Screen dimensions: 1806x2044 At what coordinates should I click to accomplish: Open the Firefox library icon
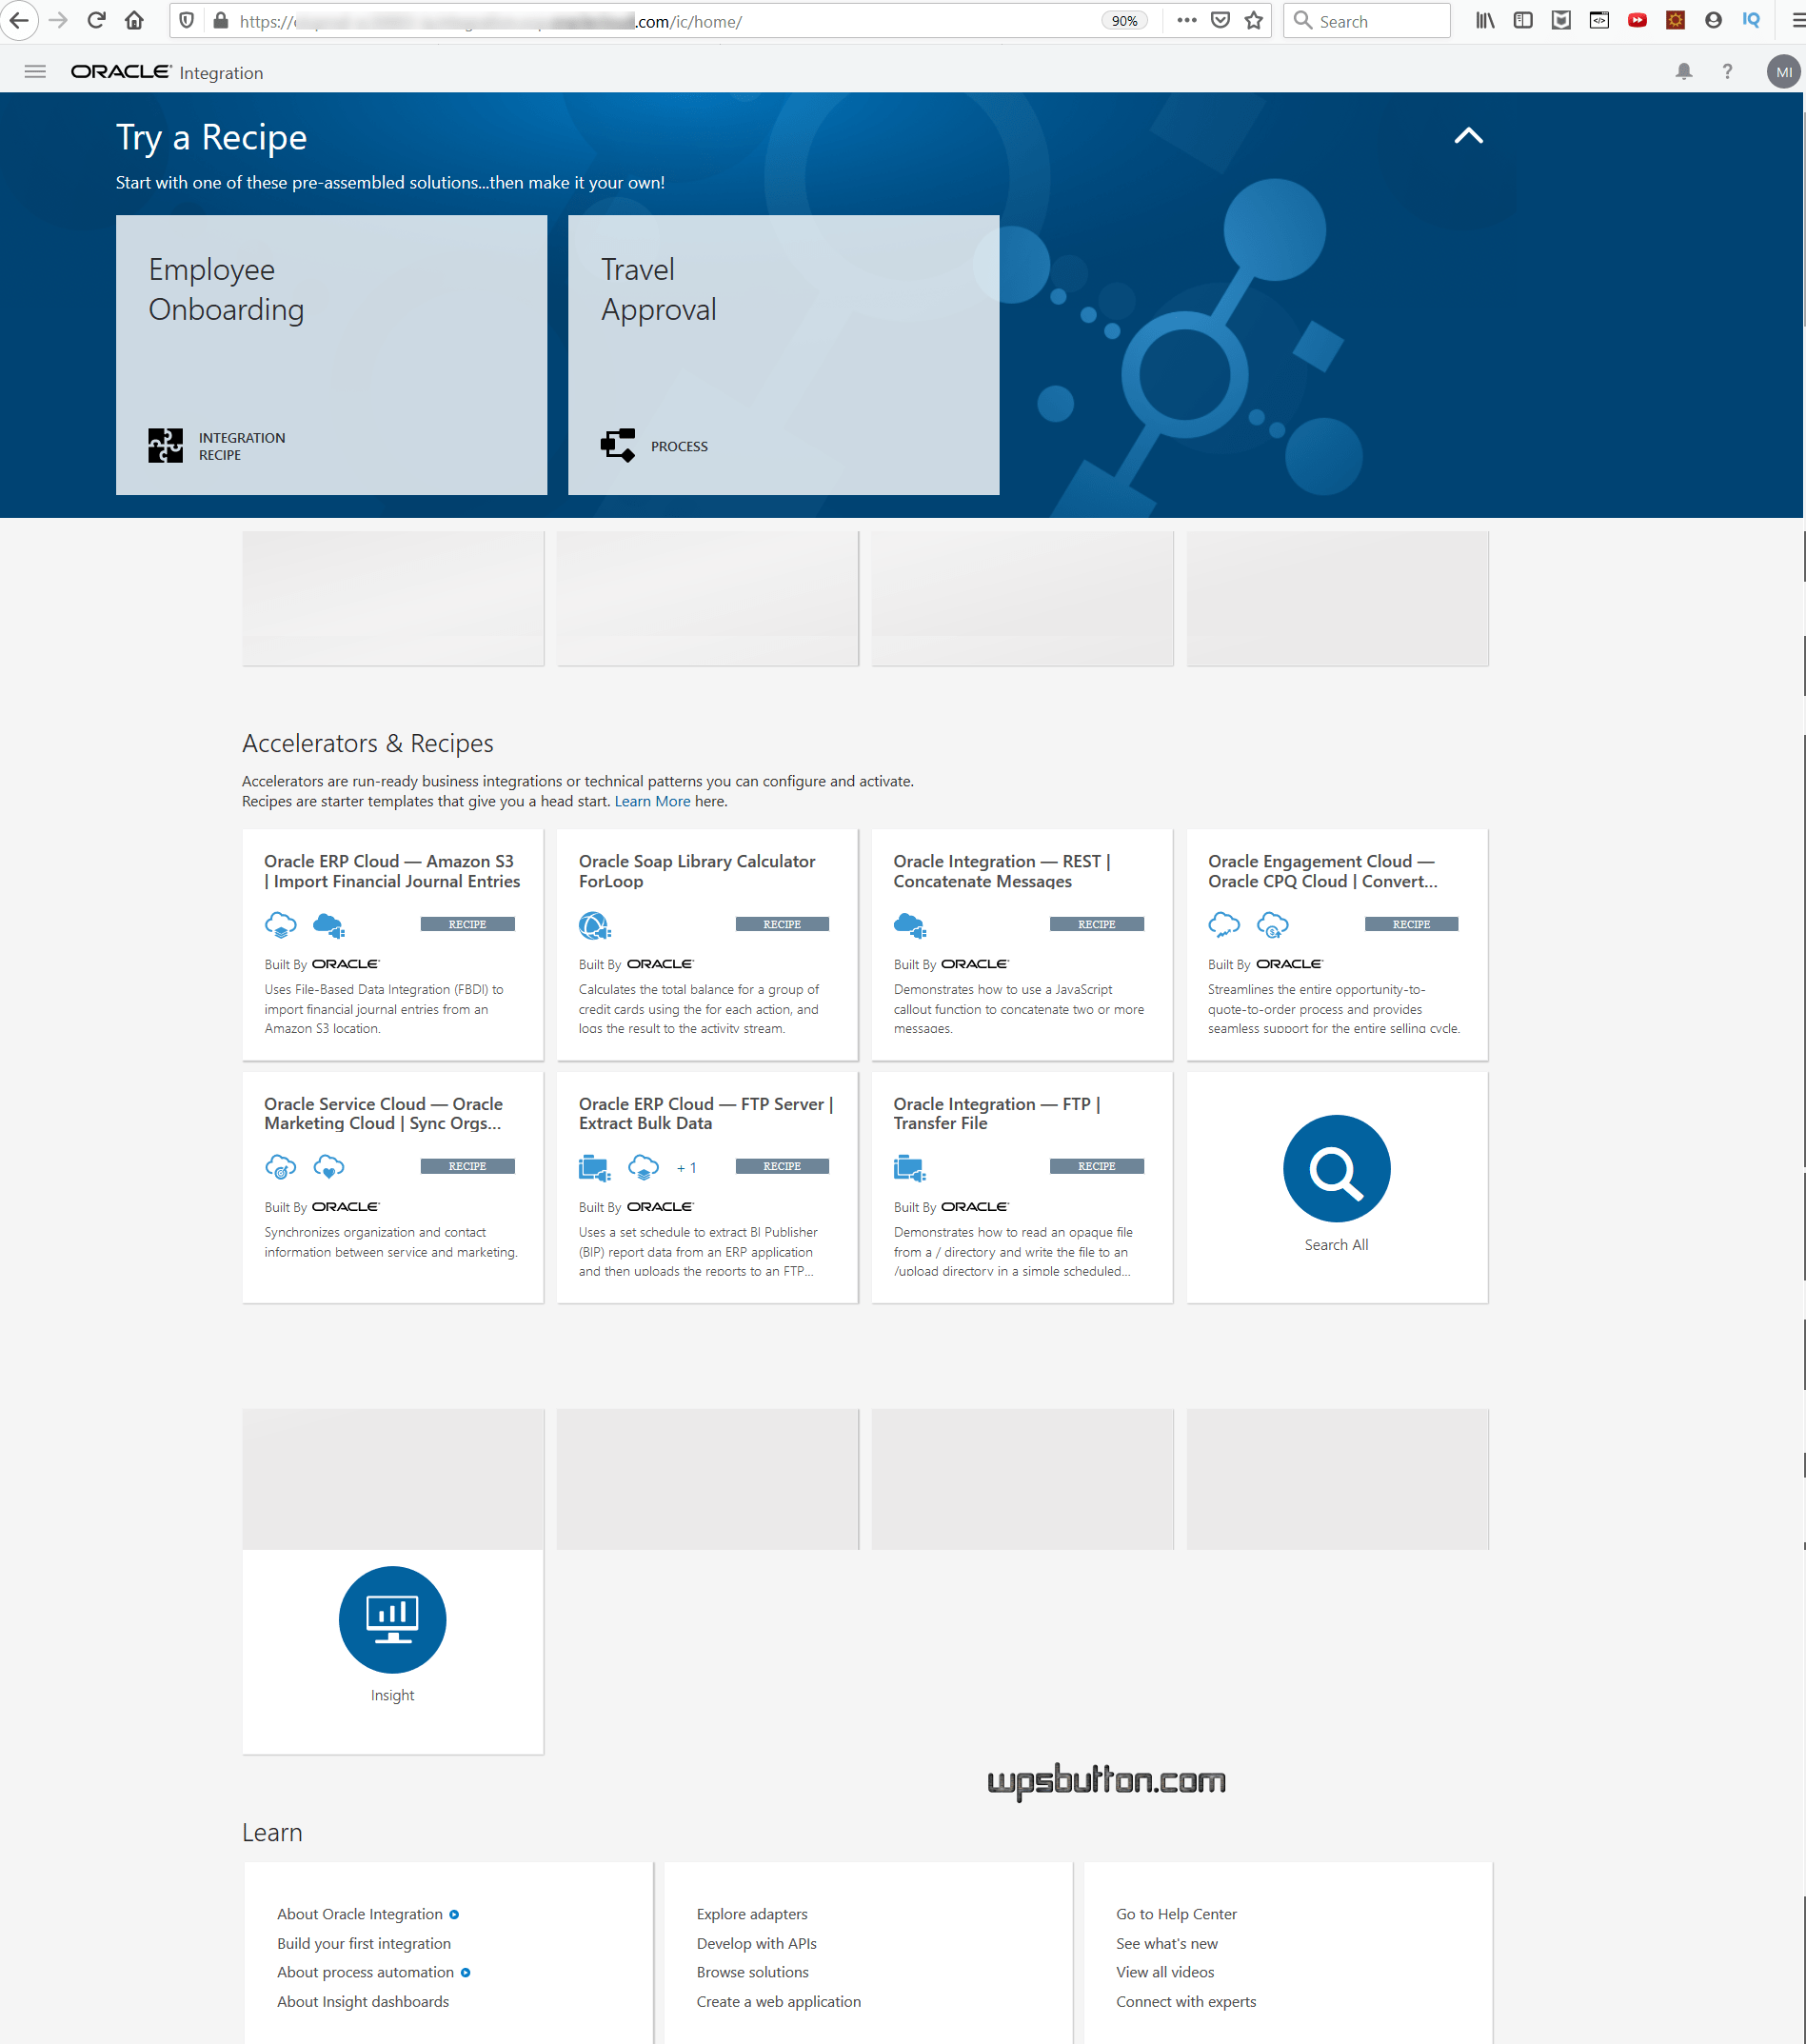pyautogui.click(x=1485, y=21)
